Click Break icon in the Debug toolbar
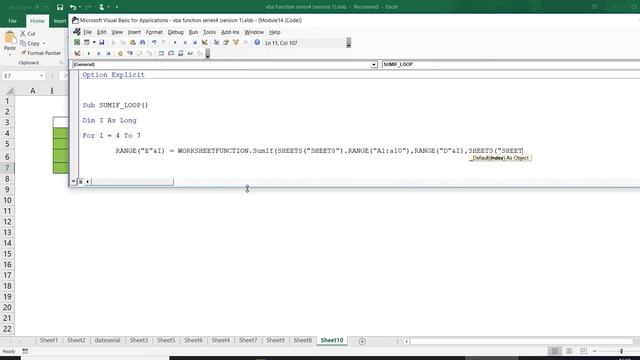The height and width of the screenshot is (360, 640). (x=98, y=53)
